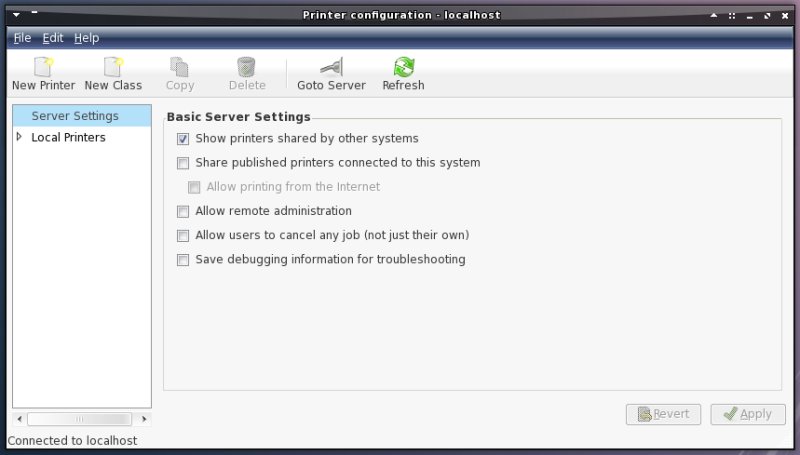Enable Save debugging information for troubleshooting
The height and width of the screenshot is (455, 800).
pyautogui.click(x=183, y=260)
